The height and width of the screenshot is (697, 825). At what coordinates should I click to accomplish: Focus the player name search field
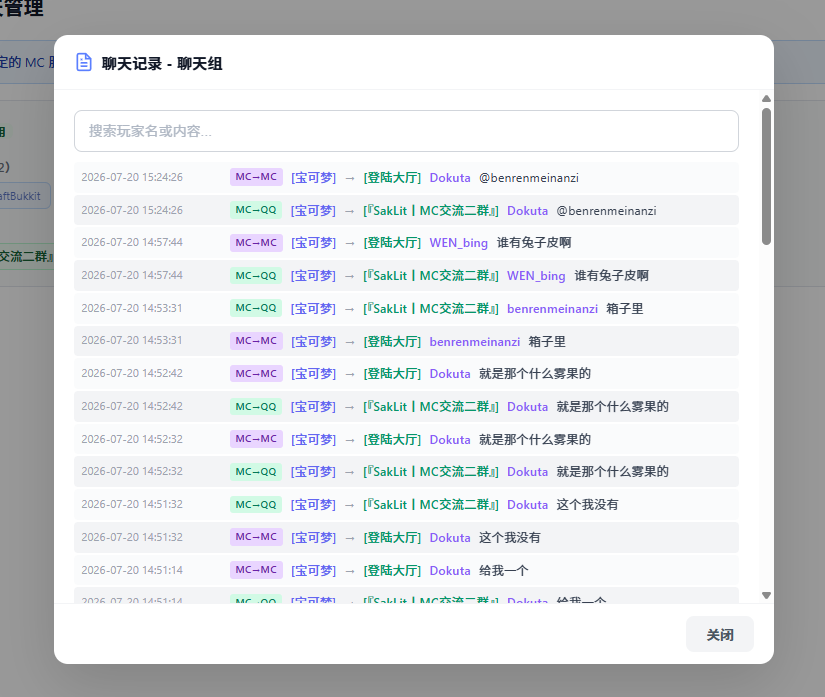[x=406, y=131]
